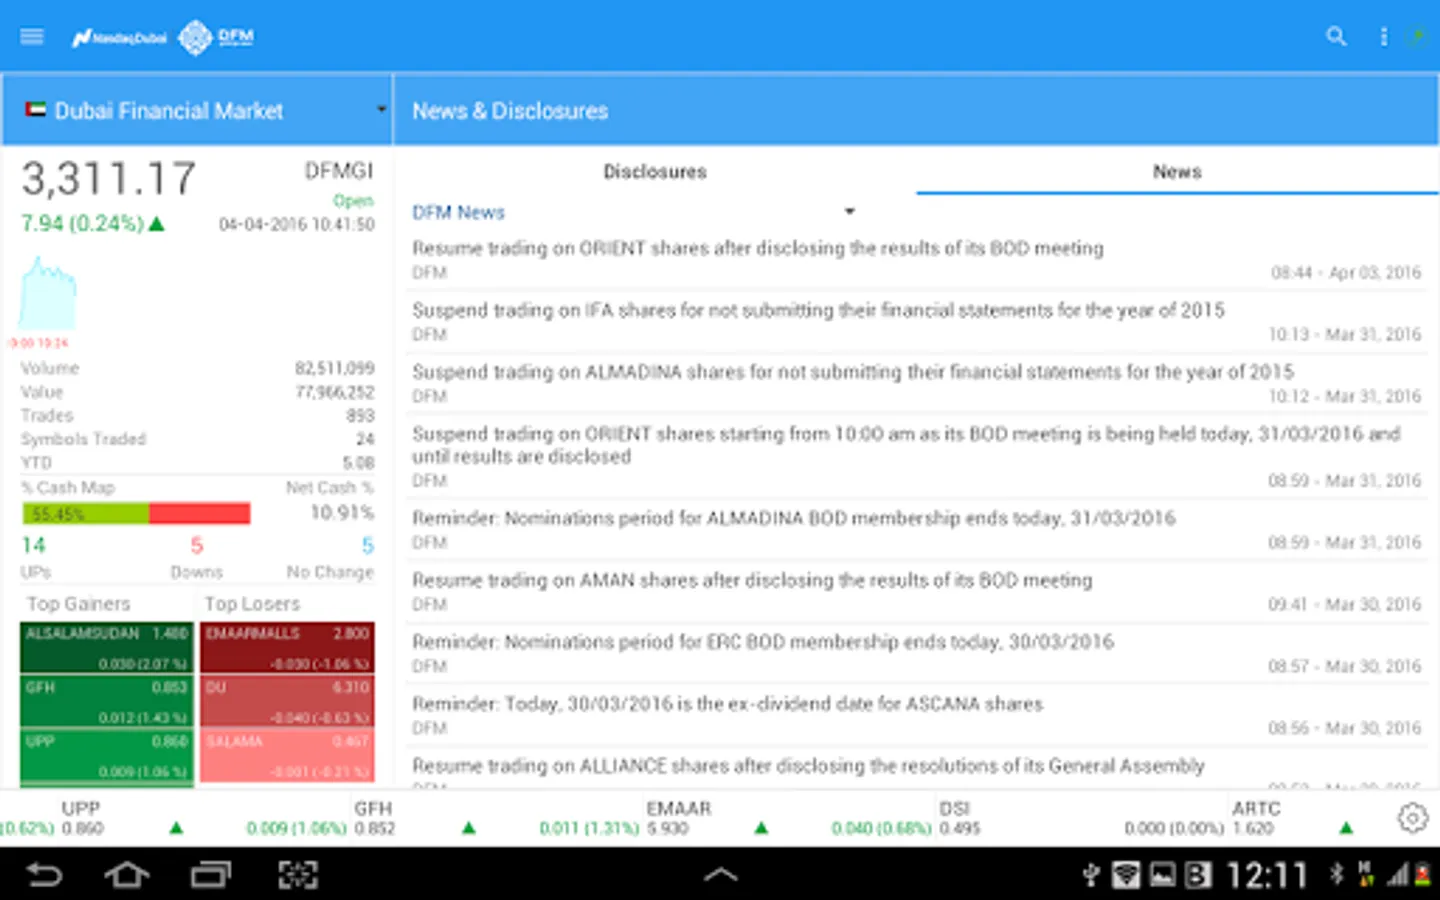Open Android recent apps button

tap(211, 875)
